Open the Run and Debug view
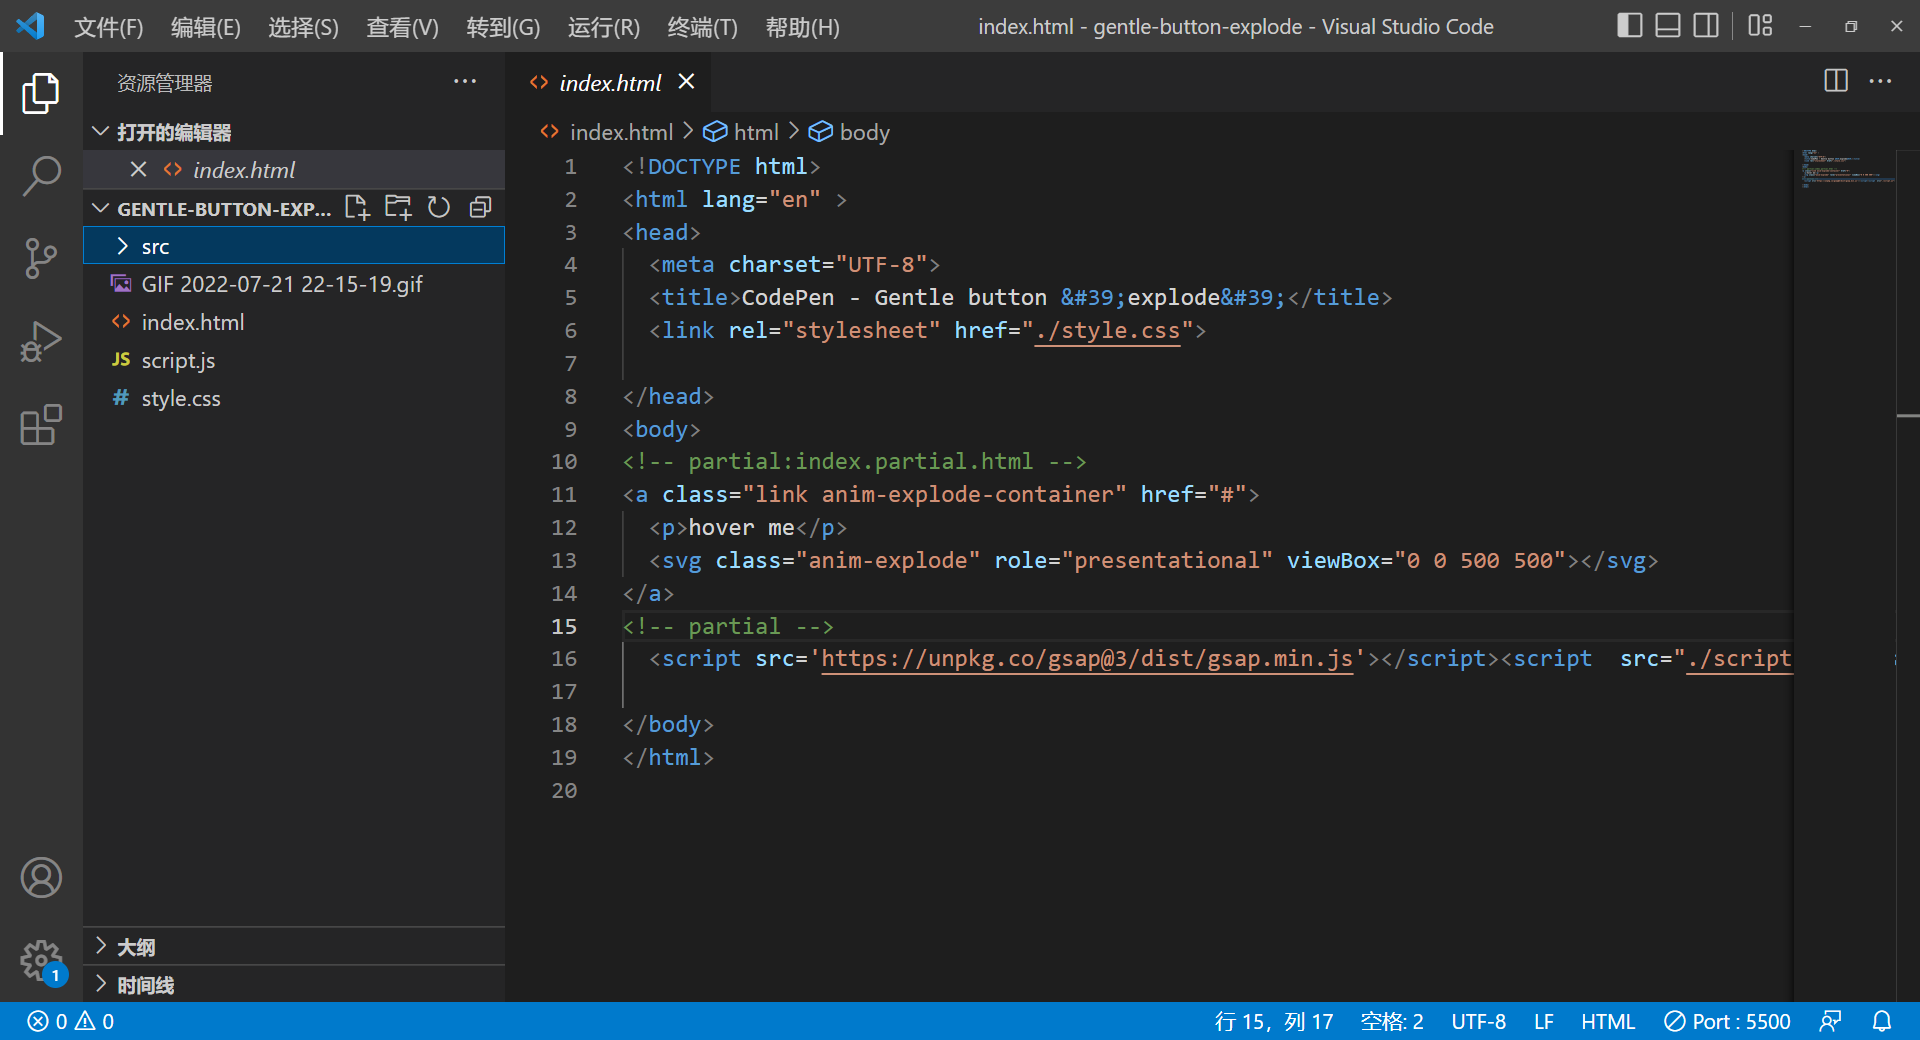The image size is (1920, 1040). pos(41,341)
